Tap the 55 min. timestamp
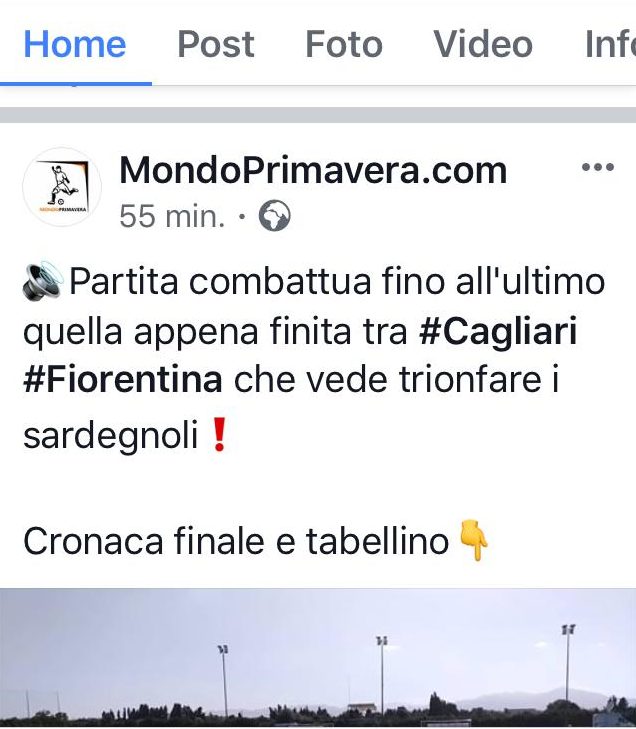Image resolution: width=636 pixels, height=729 pixels. click(172, 216)
